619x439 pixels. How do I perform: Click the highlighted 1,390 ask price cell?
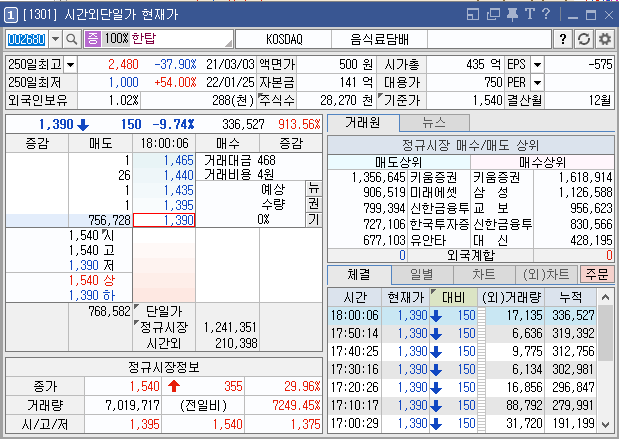coord(164,220)
